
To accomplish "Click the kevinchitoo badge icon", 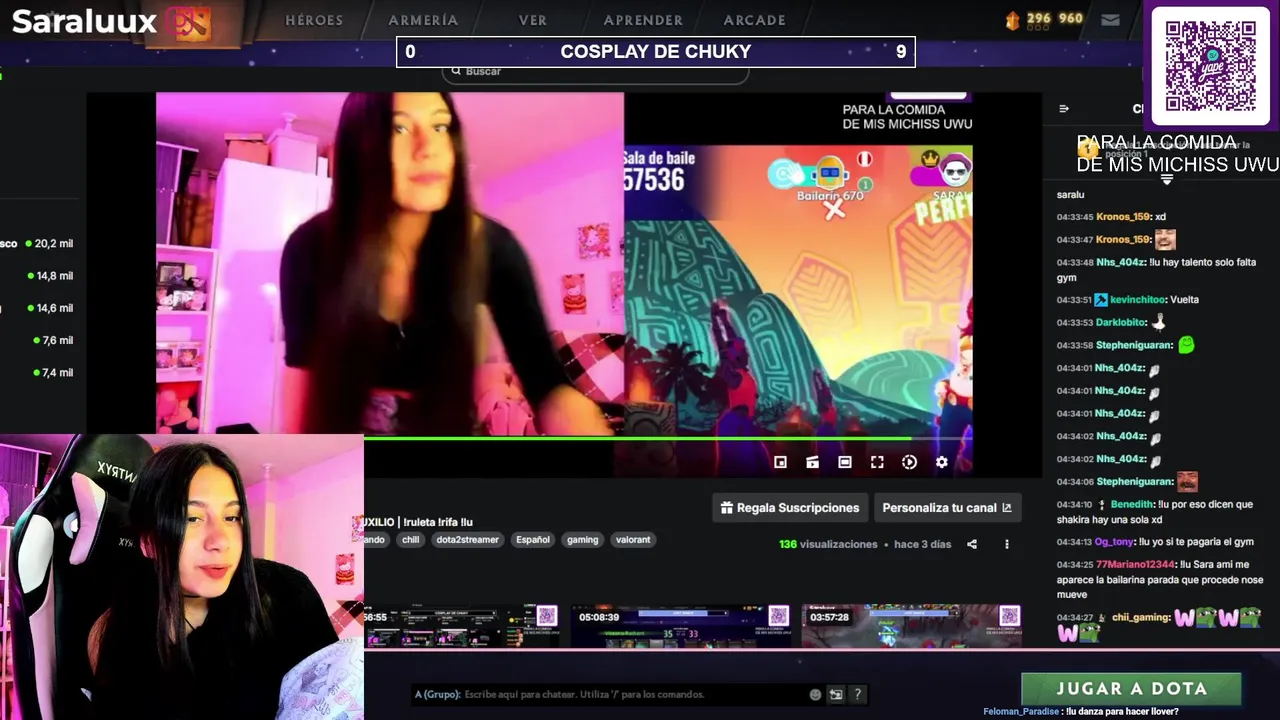I will pyautogui.click(x=1101, y=300).
